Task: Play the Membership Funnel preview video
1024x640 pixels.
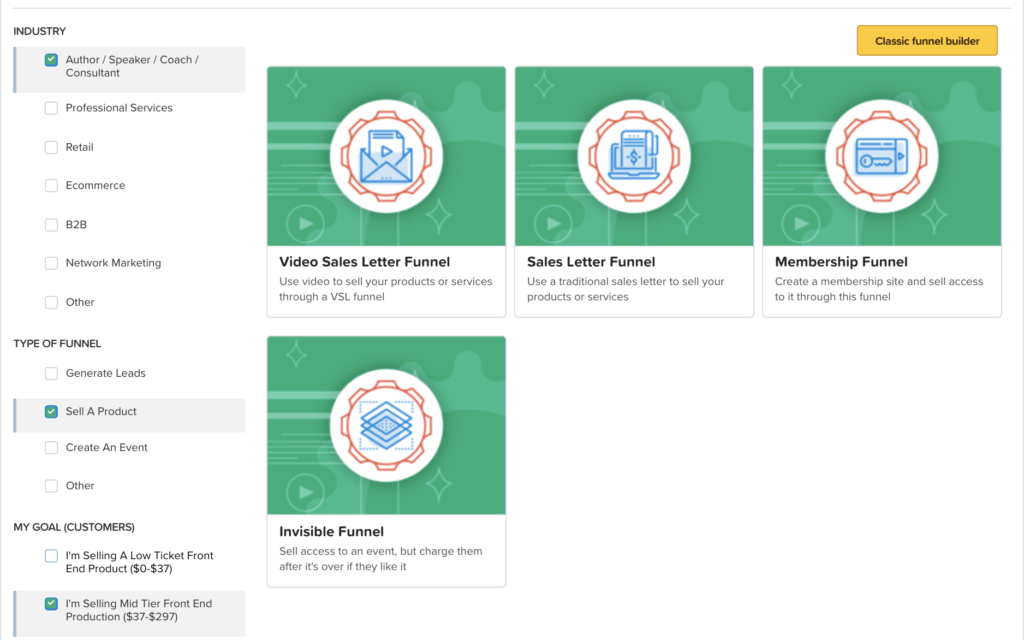Action: coord(803,221)
